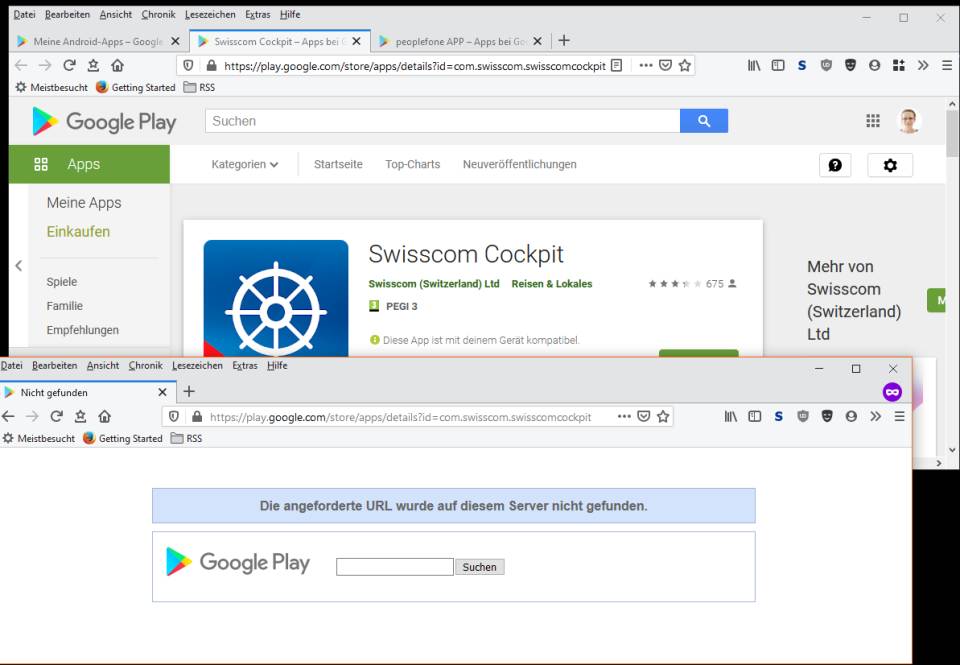Expand the toolbar overflow chevron in the Swisscom Cockpit window
Image resolution: width=960 pixels, height=665 pixels.
[x=923, y=66]
